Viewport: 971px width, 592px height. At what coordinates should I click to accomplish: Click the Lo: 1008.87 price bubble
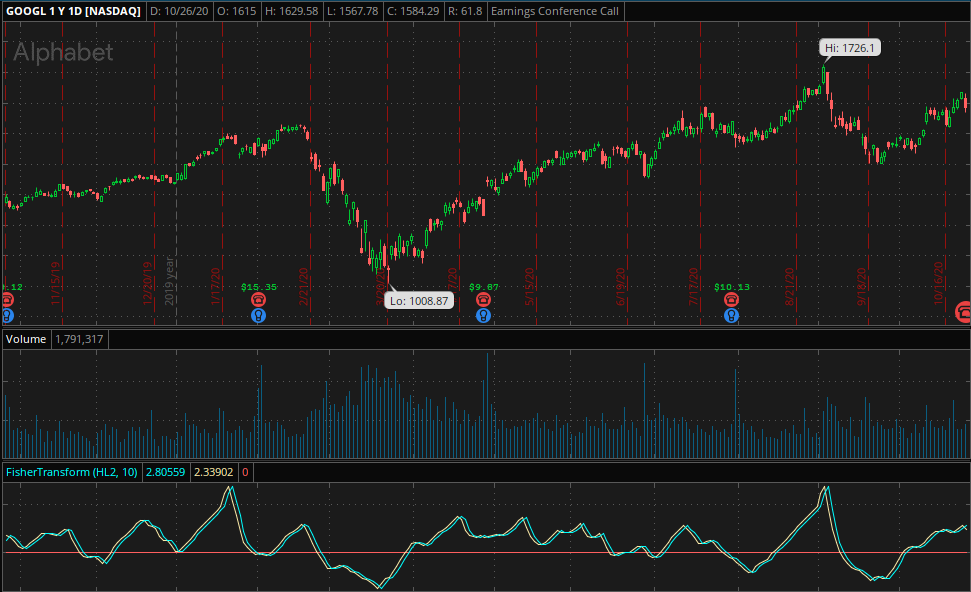coord(419,300)
